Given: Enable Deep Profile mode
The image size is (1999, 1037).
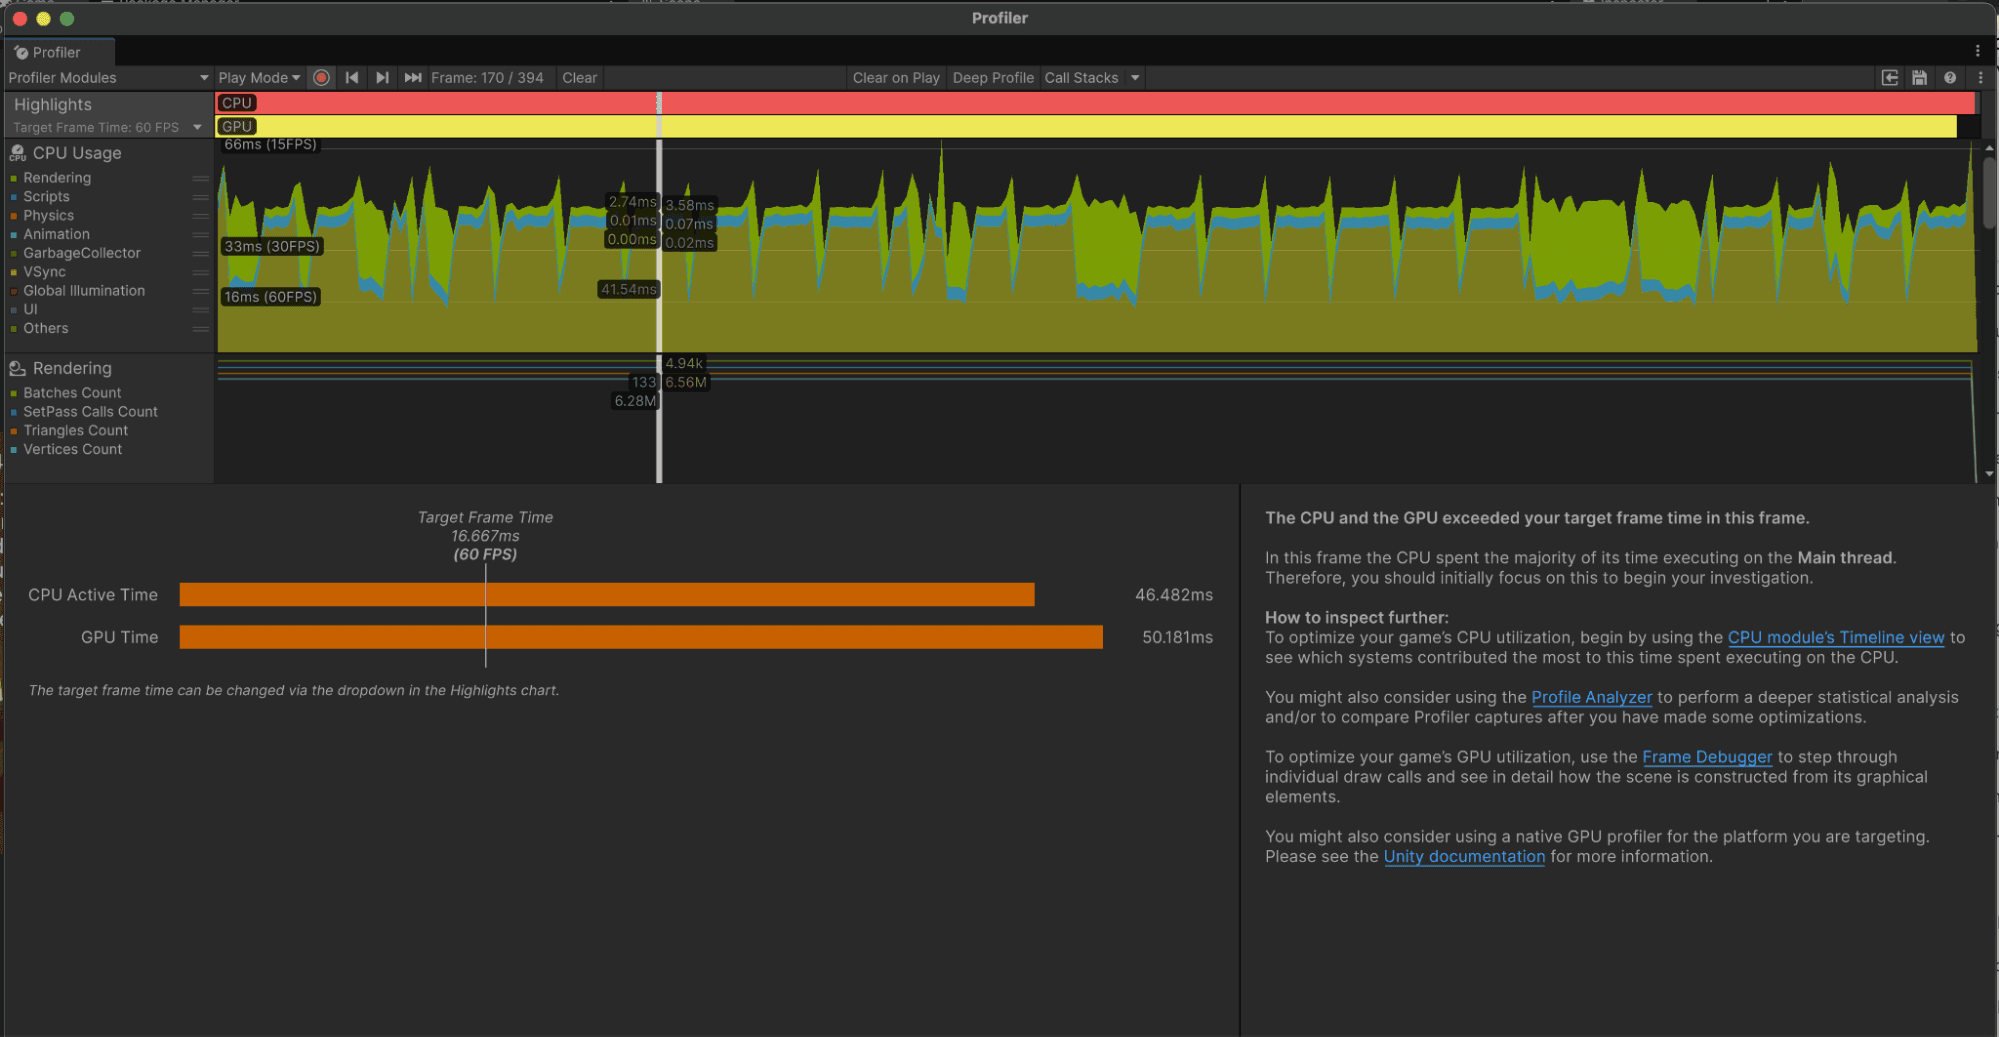Looking at the screenshot, I should pos(993,77).
